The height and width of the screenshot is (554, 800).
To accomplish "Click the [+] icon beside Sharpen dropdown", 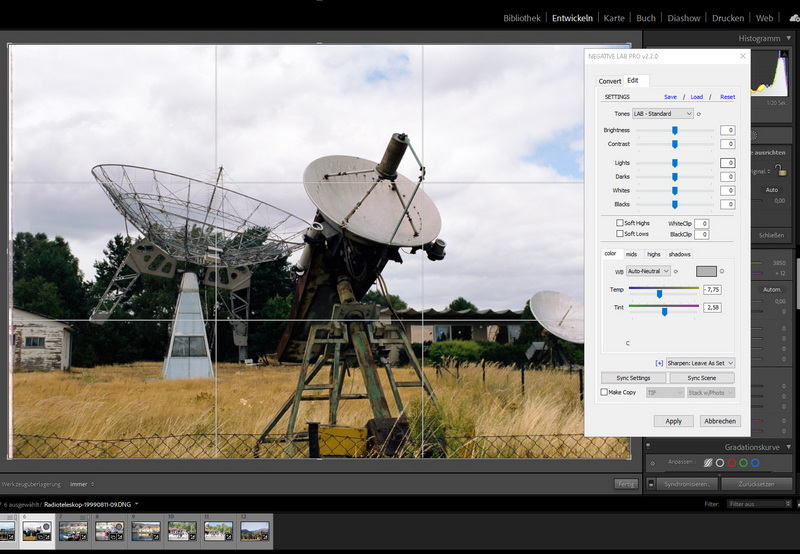I will click(x=659, y=363).
